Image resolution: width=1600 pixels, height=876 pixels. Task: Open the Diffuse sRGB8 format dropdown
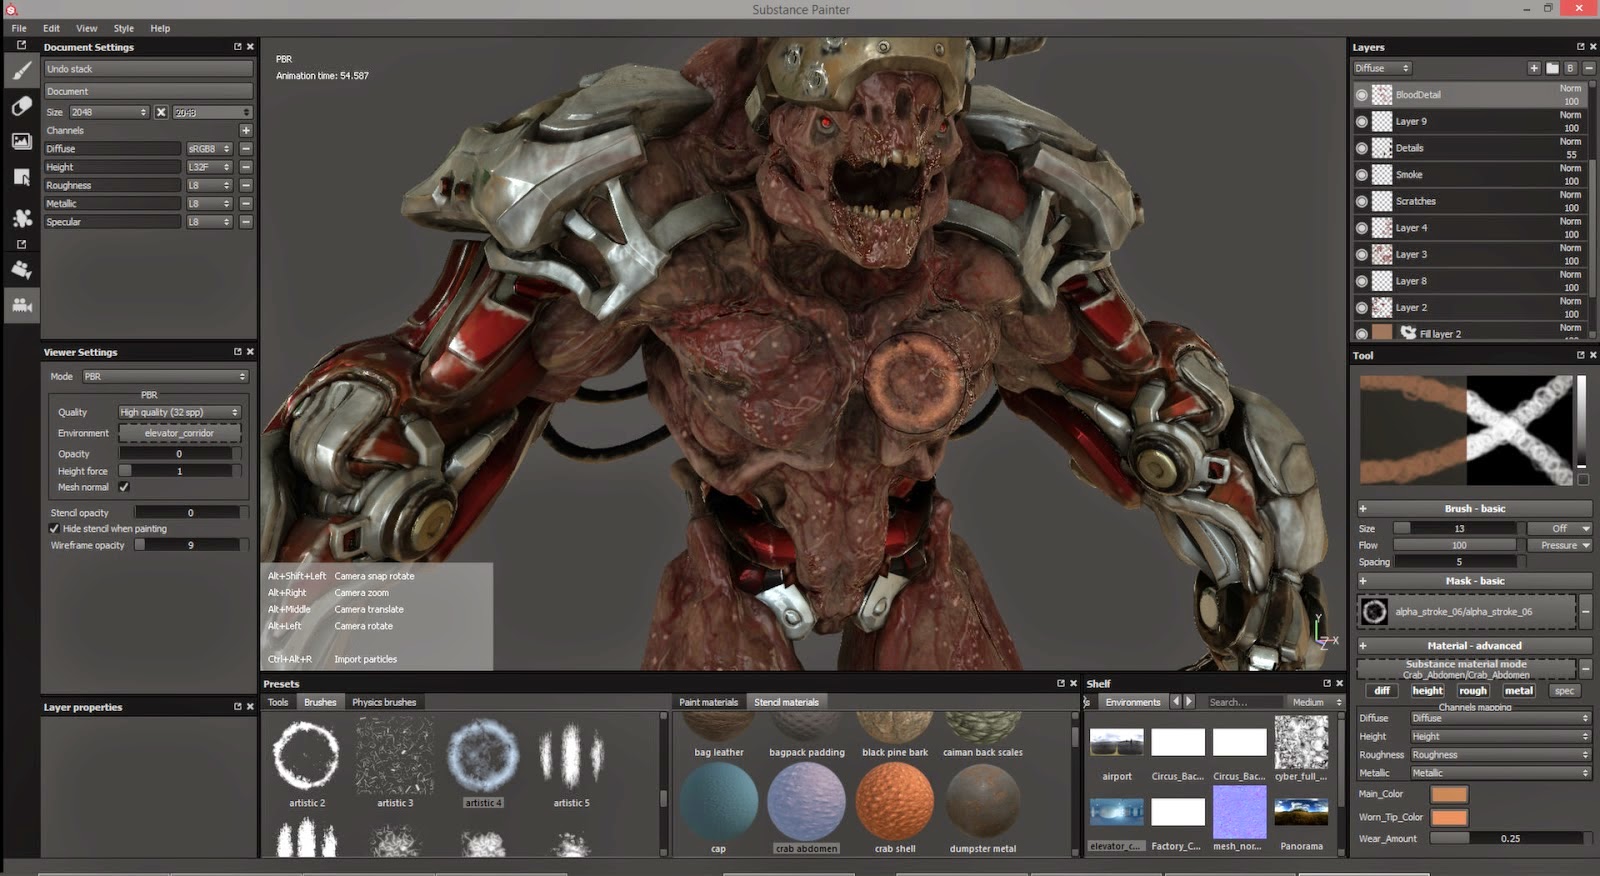tap(209, 149)
